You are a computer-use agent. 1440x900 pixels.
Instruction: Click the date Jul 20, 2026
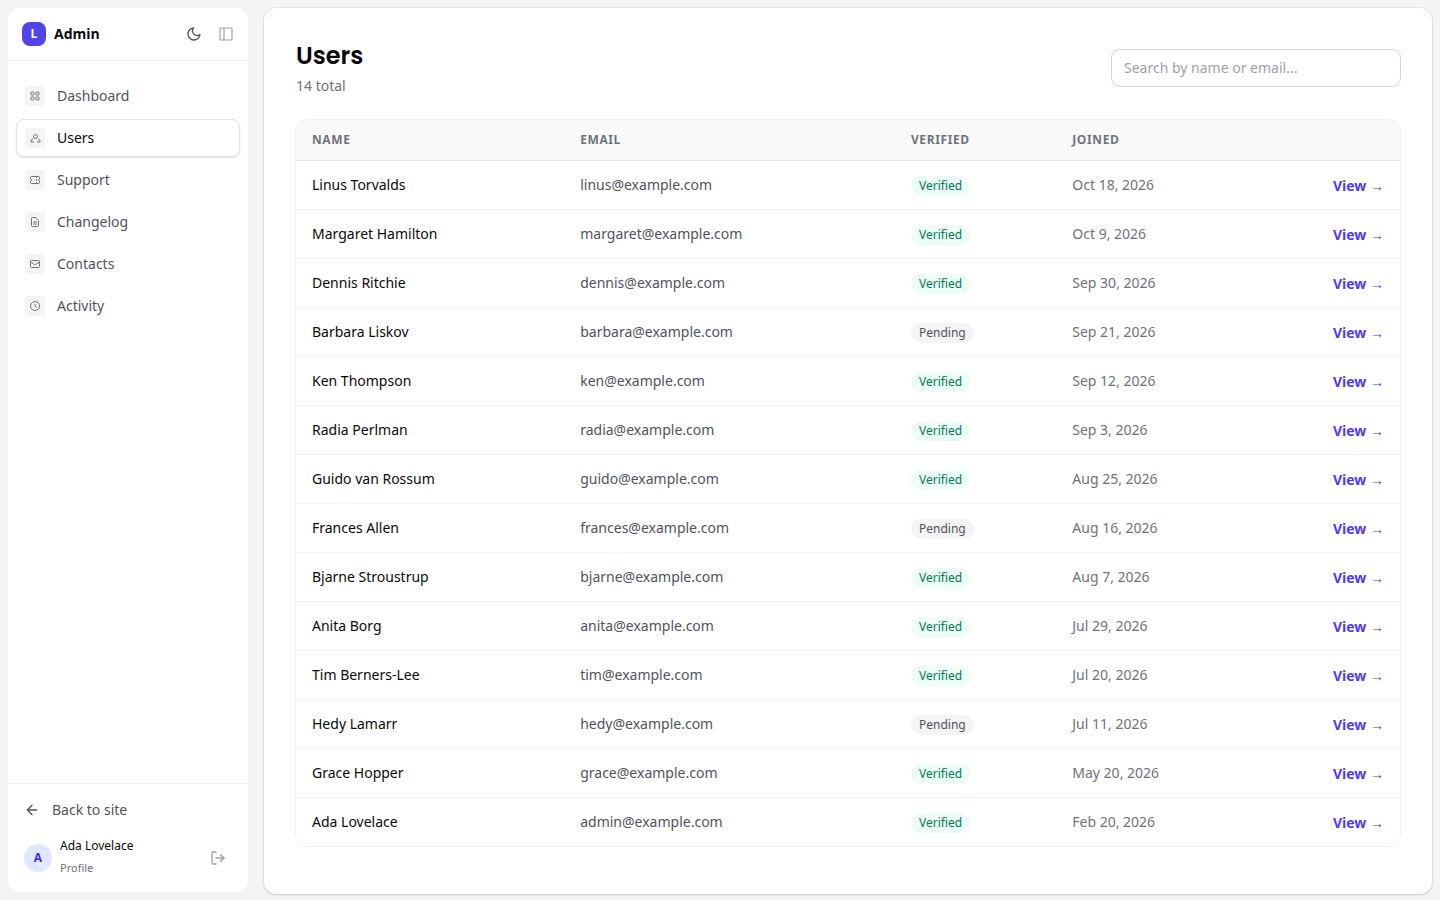(x=1109, y=675)
